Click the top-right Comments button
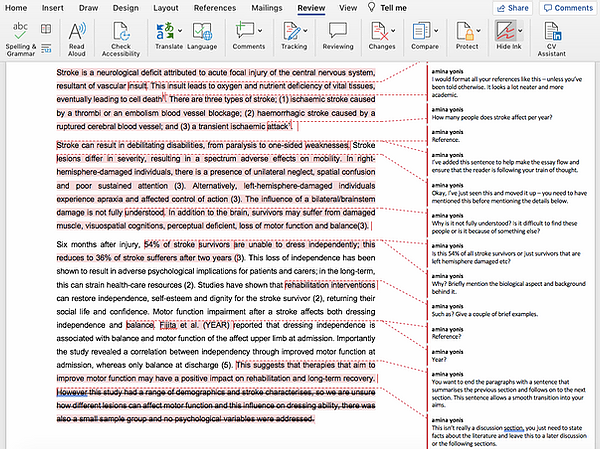Image resolution: width=600 pixels, height=449 pixels. 568,8
